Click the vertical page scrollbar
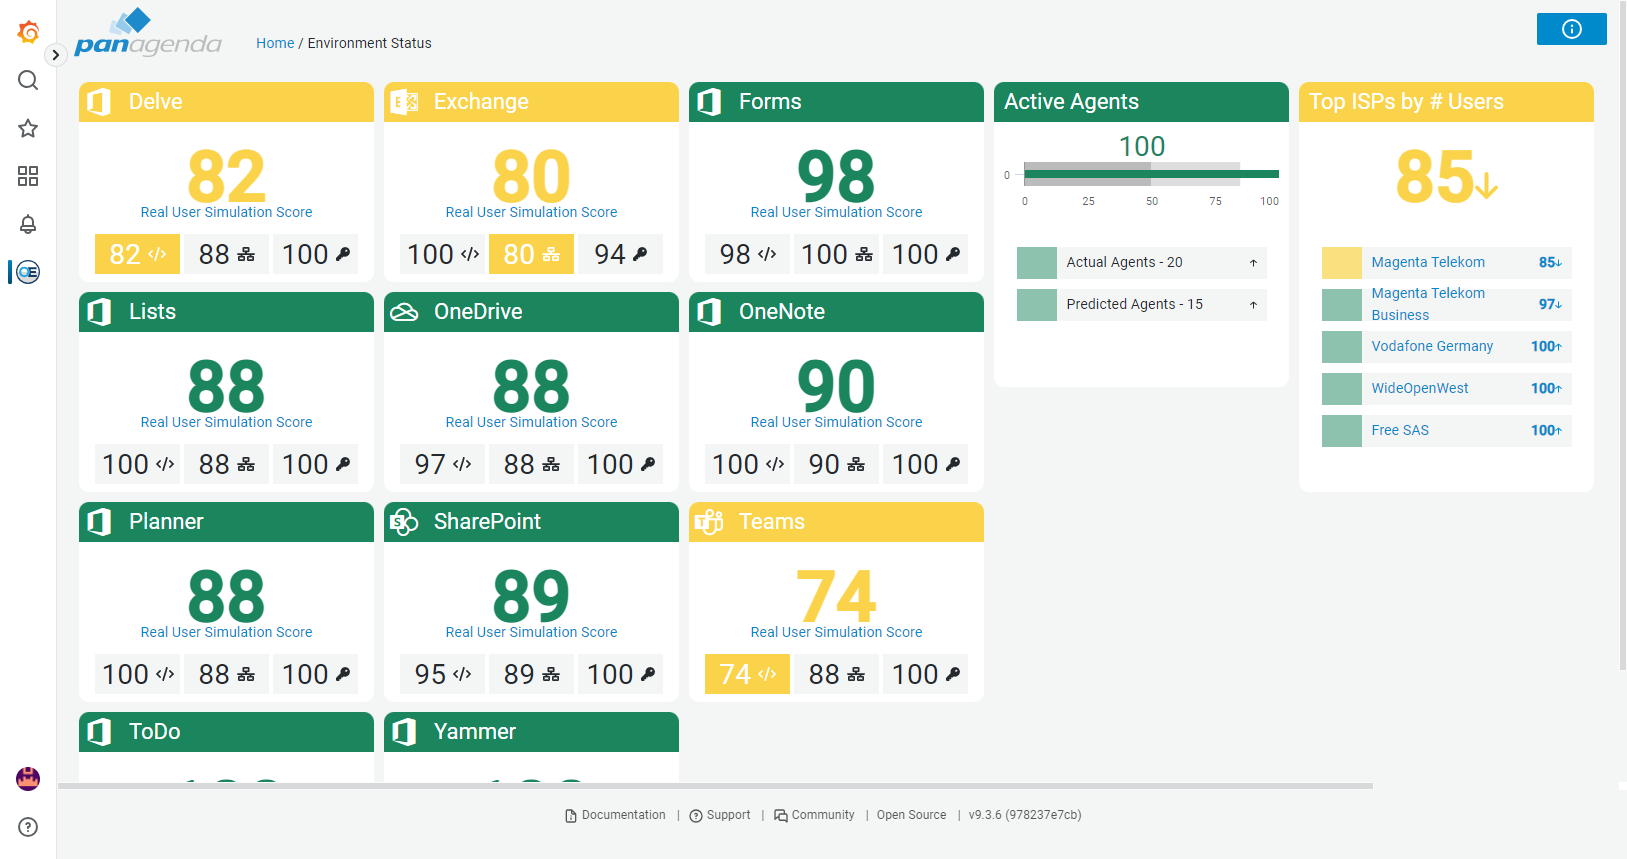This screenshot has height=859, width=1627. coord(1623,335)
